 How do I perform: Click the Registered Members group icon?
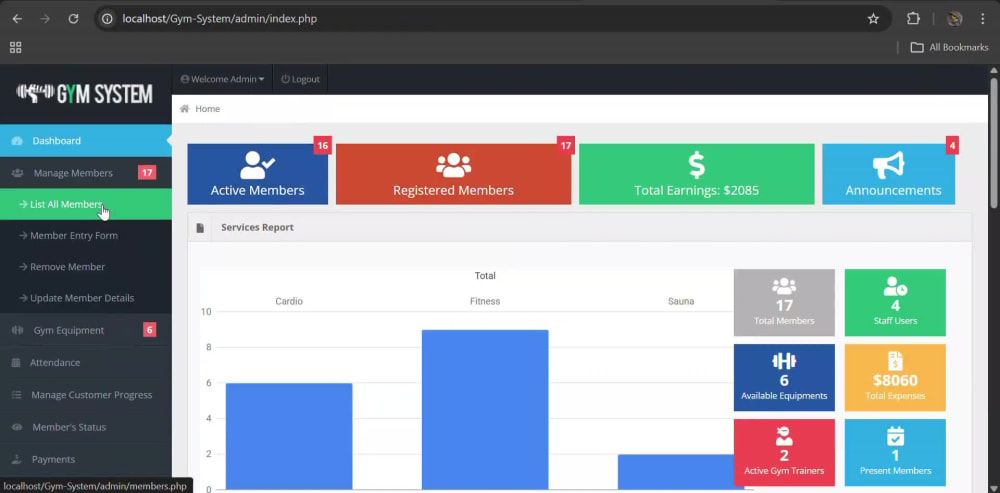click(x=453, y=165)
